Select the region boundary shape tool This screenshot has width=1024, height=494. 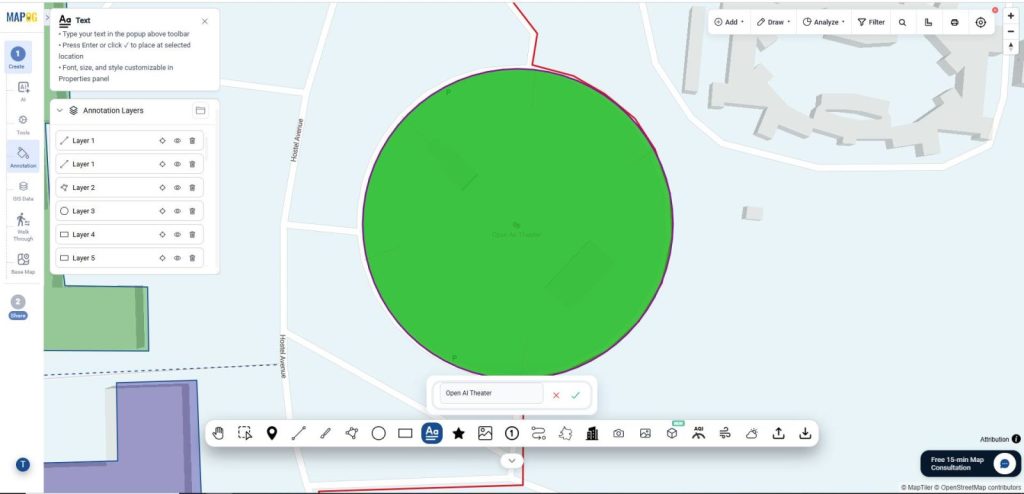(x=566, y=433)
